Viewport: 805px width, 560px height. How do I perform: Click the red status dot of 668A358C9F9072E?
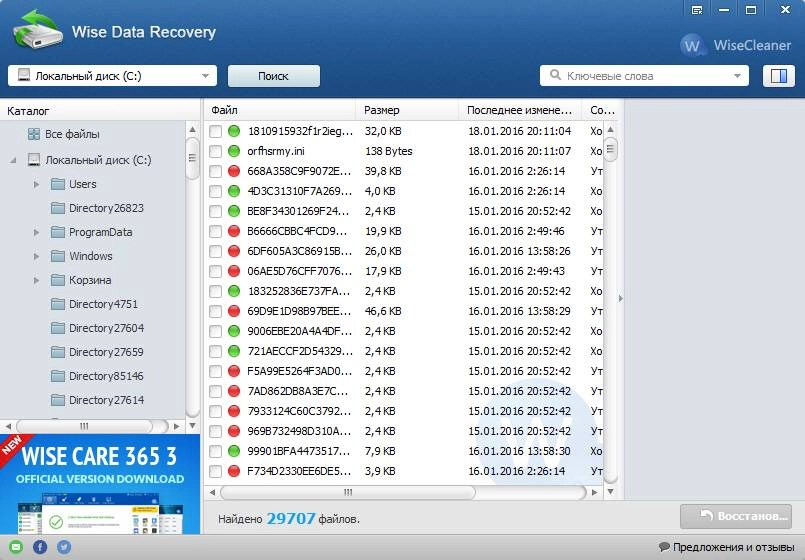234,171
